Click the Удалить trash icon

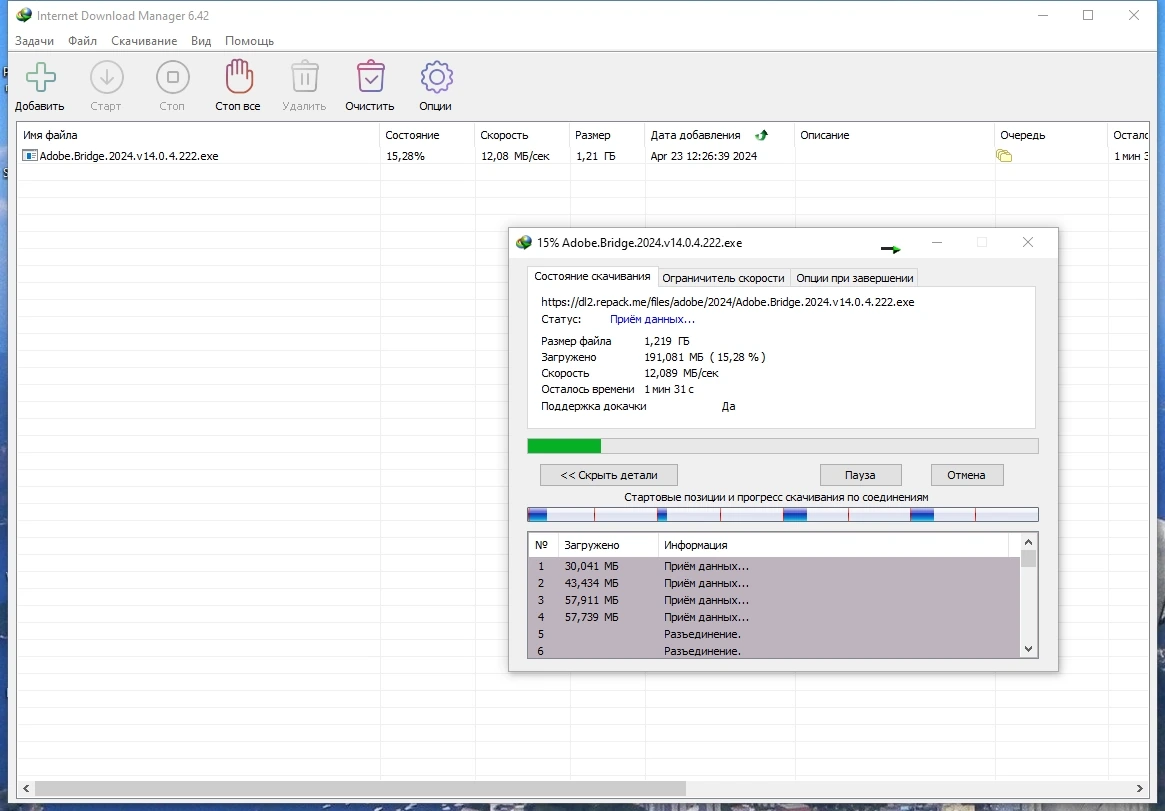point(305,77)
